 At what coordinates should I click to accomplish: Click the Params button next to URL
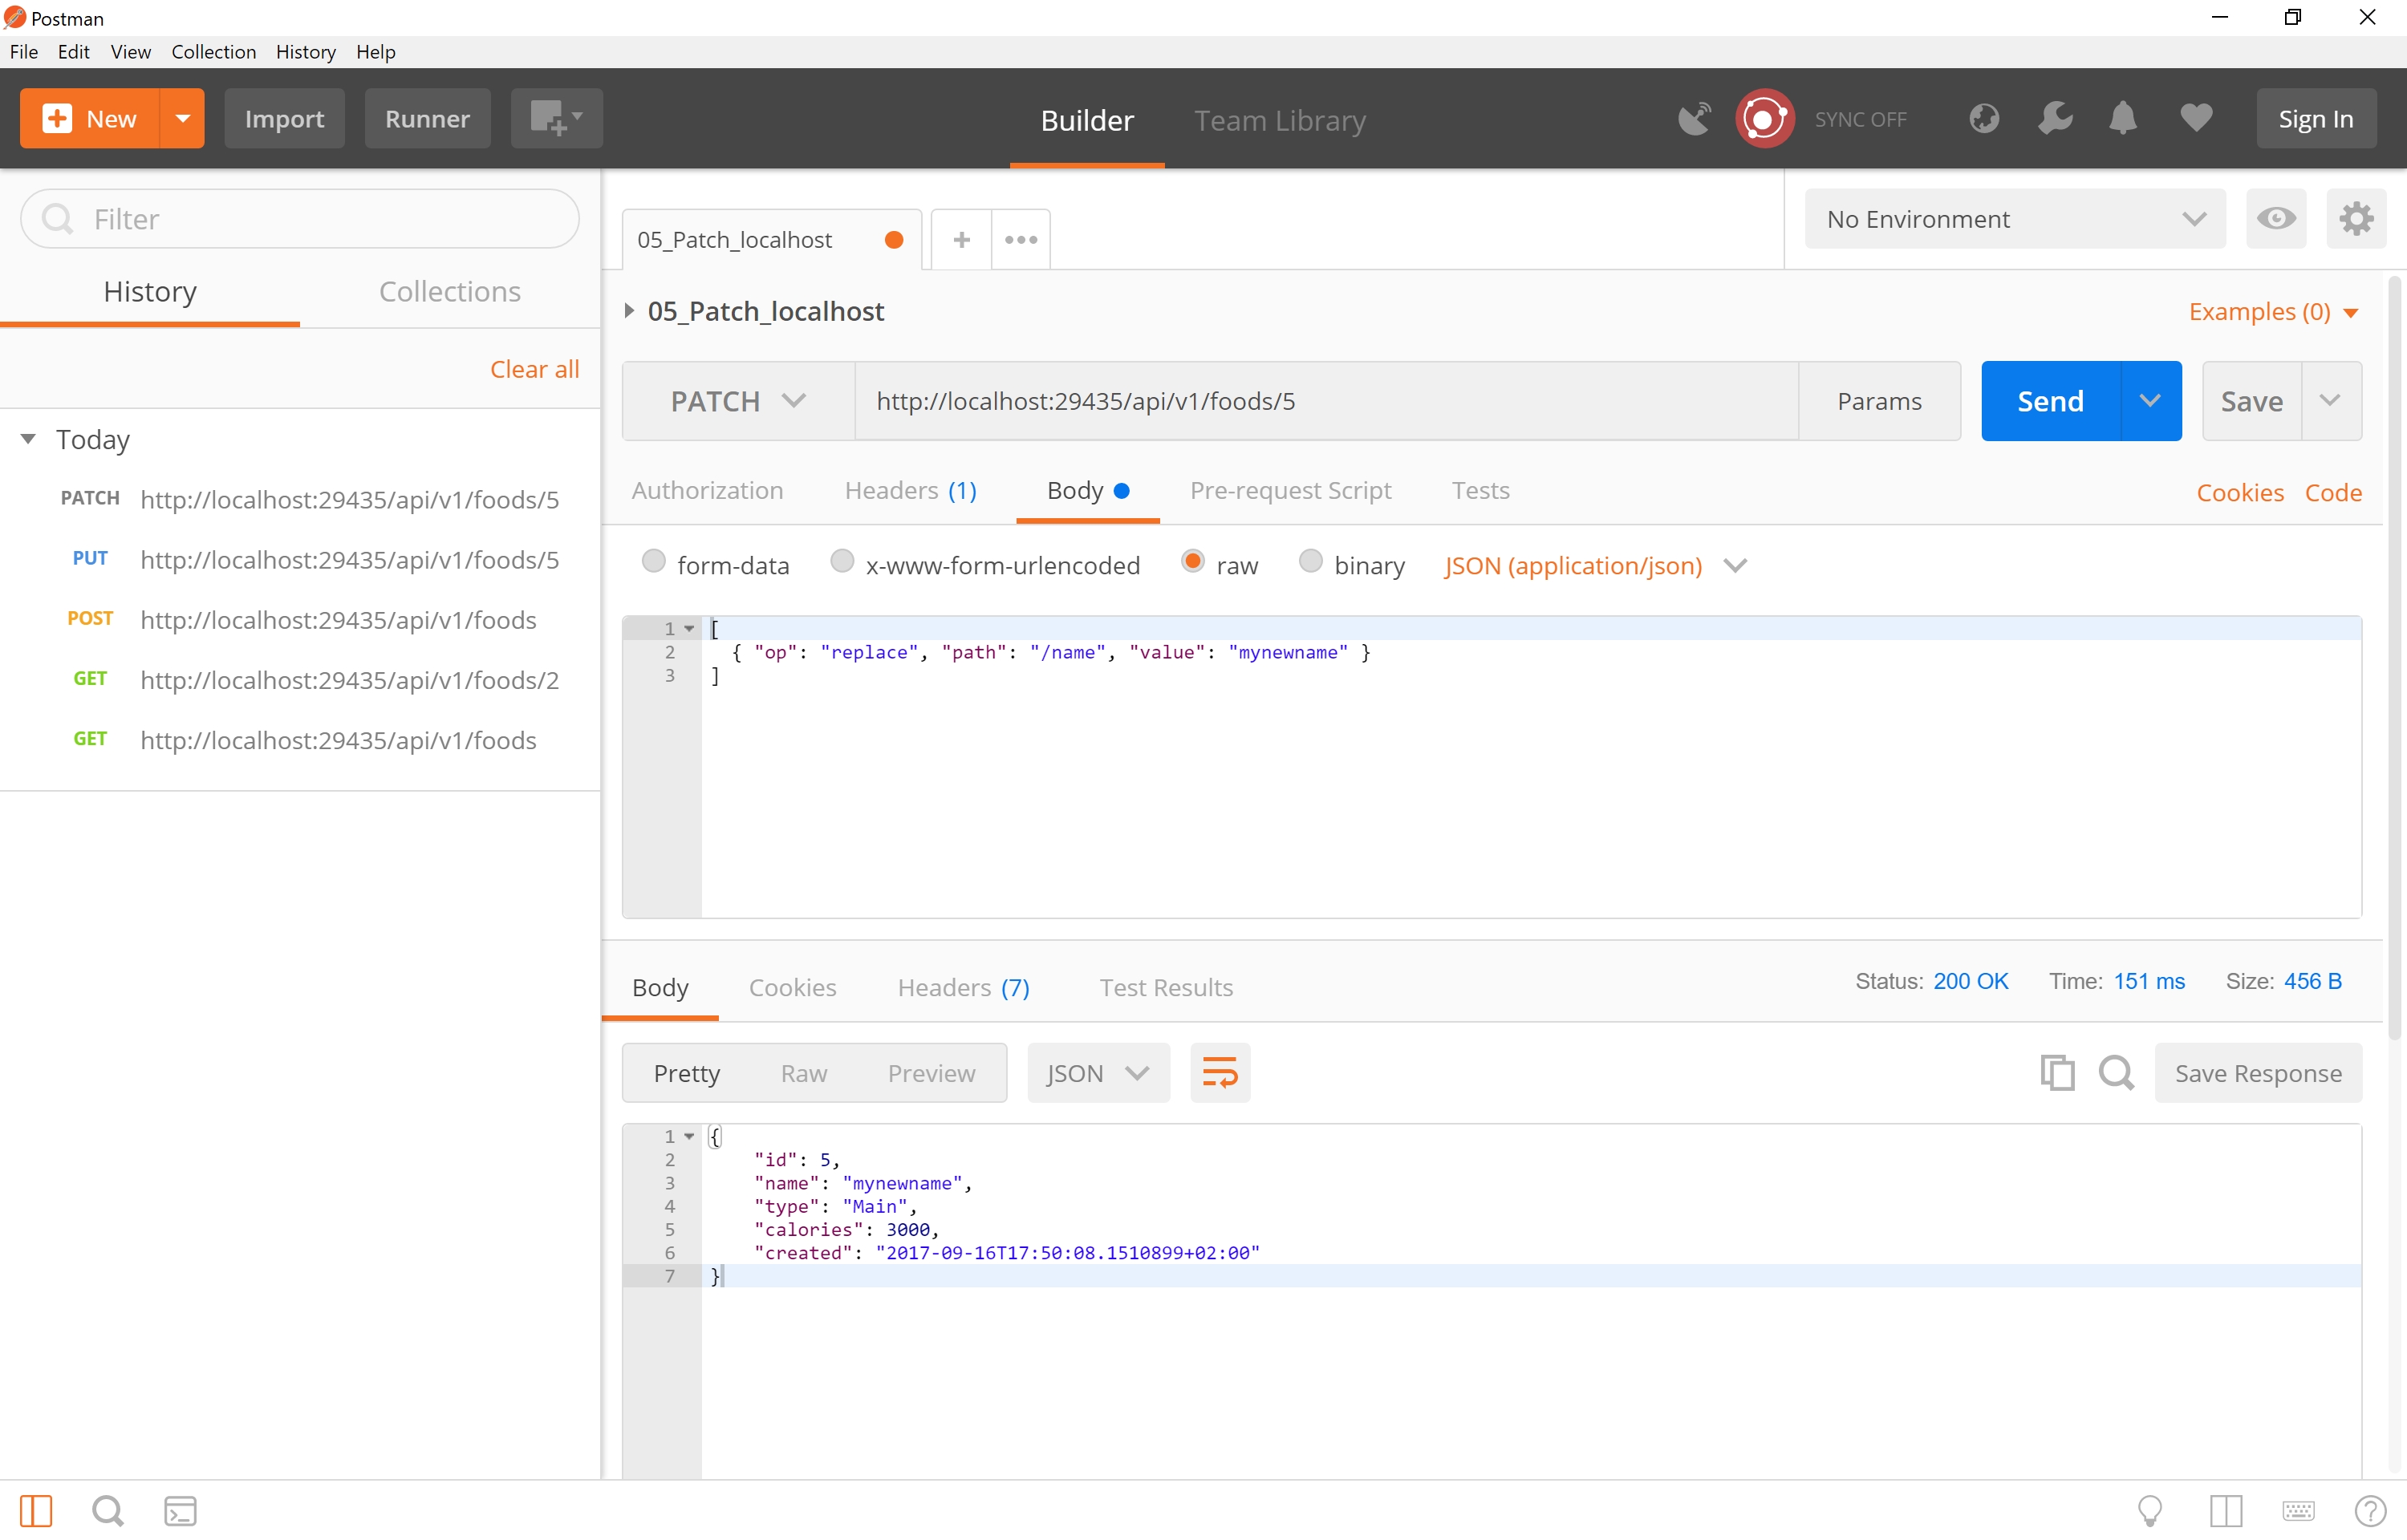click(x=1881, y=402)
